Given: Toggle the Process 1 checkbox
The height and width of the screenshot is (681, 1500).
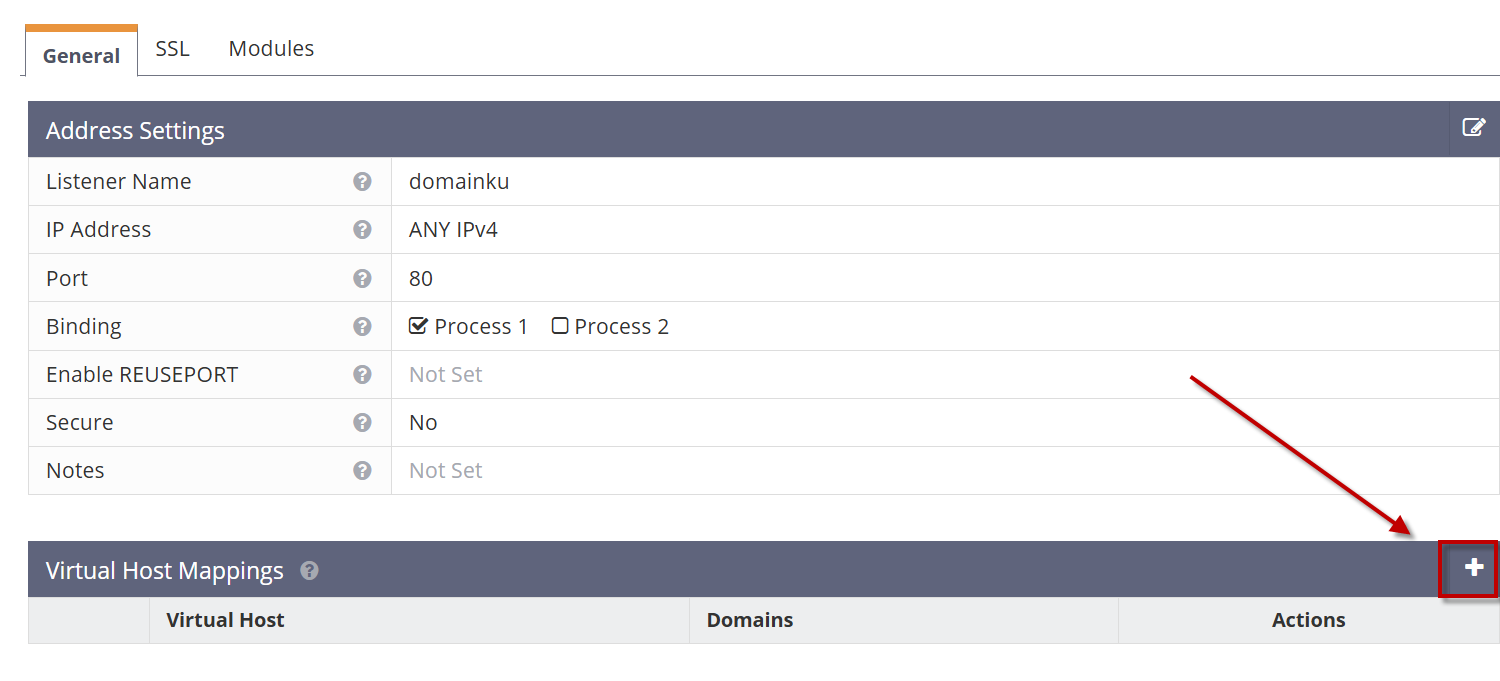Looking at the screenshot, I should pyautogui.click(x=419, y=326).
